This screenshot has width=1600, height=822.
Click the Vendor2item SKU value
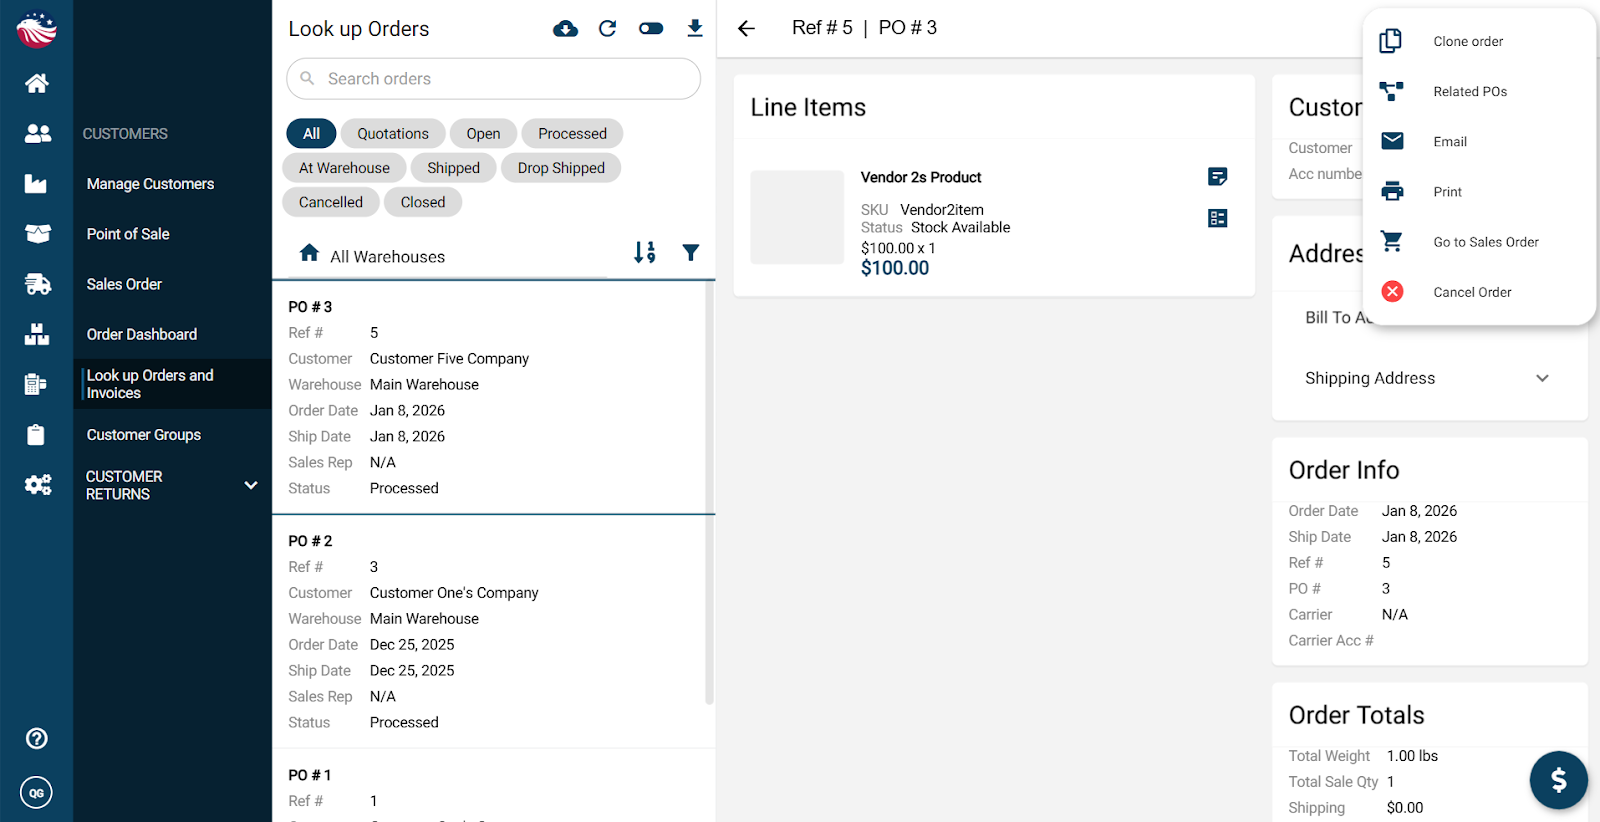pyautogui.click(x=942, y=210)
